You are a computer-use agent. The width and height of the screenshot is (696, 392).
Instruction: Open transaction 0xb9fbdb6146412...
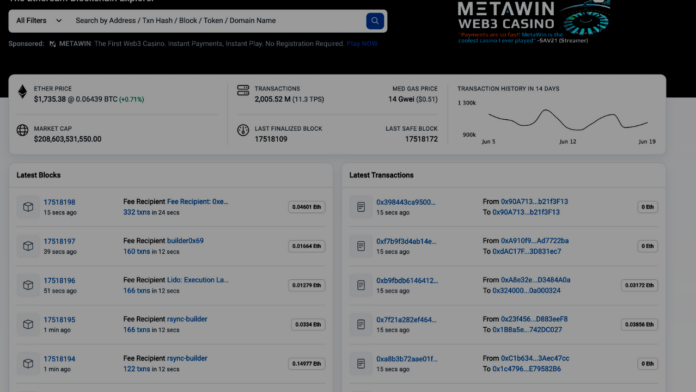407,280
